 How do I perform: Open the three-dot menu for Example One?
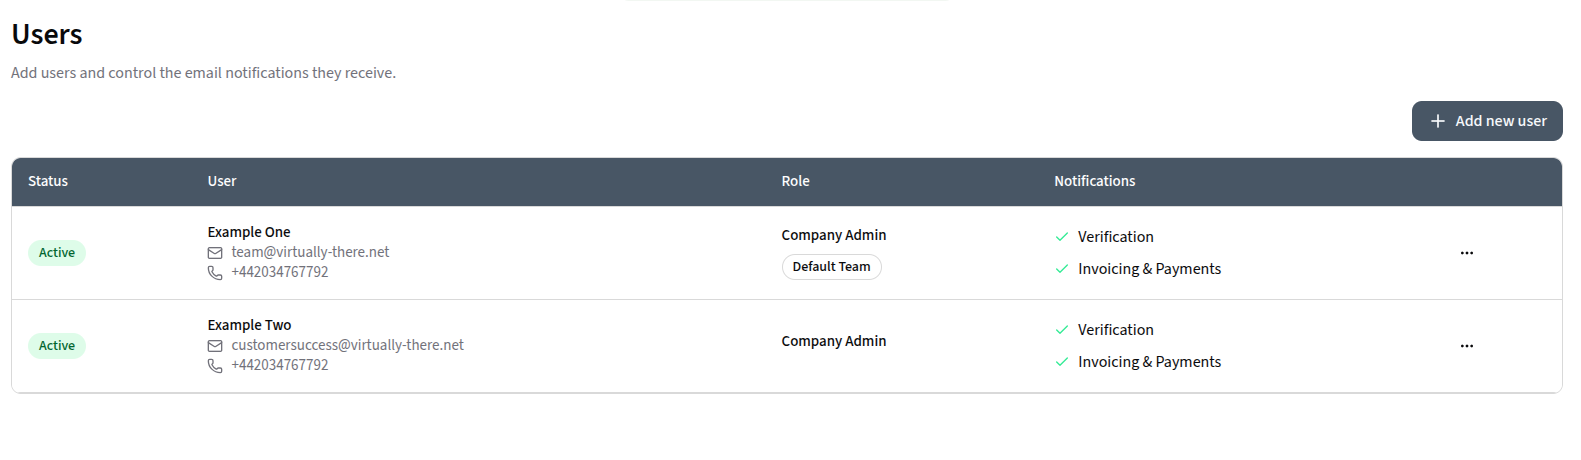pos(1466,253)
